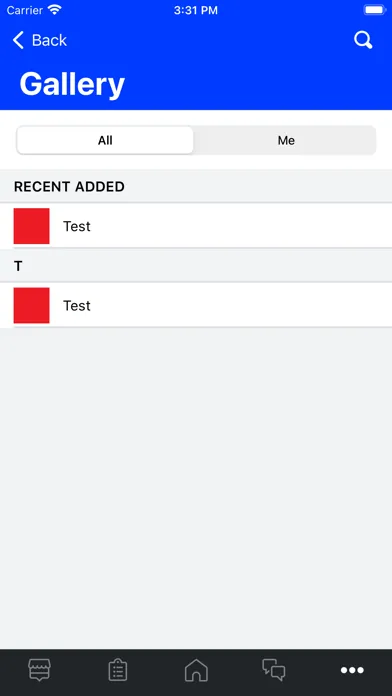Screen dimensions: 392x696
Task: Switch to the Me segment
Action: [x=286, y=140]
